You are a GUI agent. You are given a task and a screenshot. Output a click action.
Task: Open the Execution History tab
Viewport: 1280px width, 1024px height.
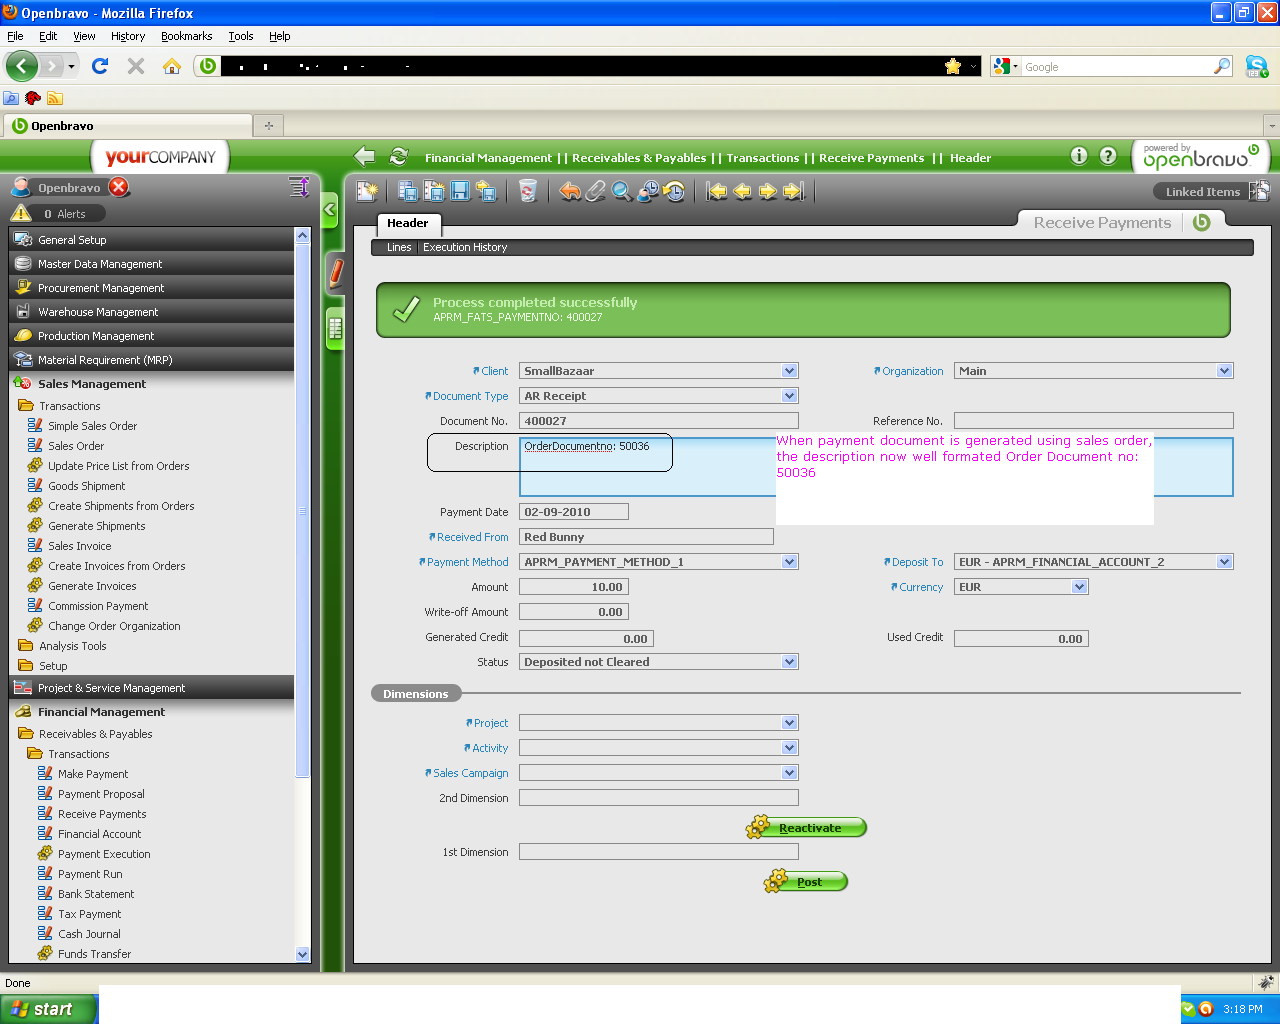click(465, 247)
